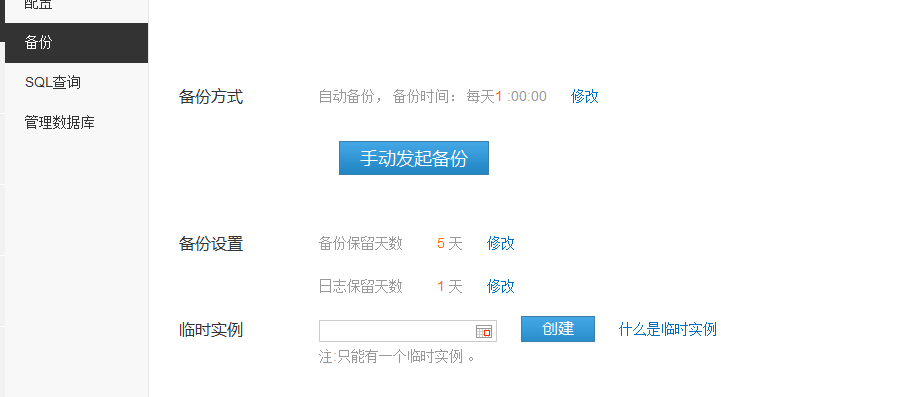The height and width of the screenshot is (397, 910).
Task: Open the calendar date picker icon
Action: coord(483,331)
